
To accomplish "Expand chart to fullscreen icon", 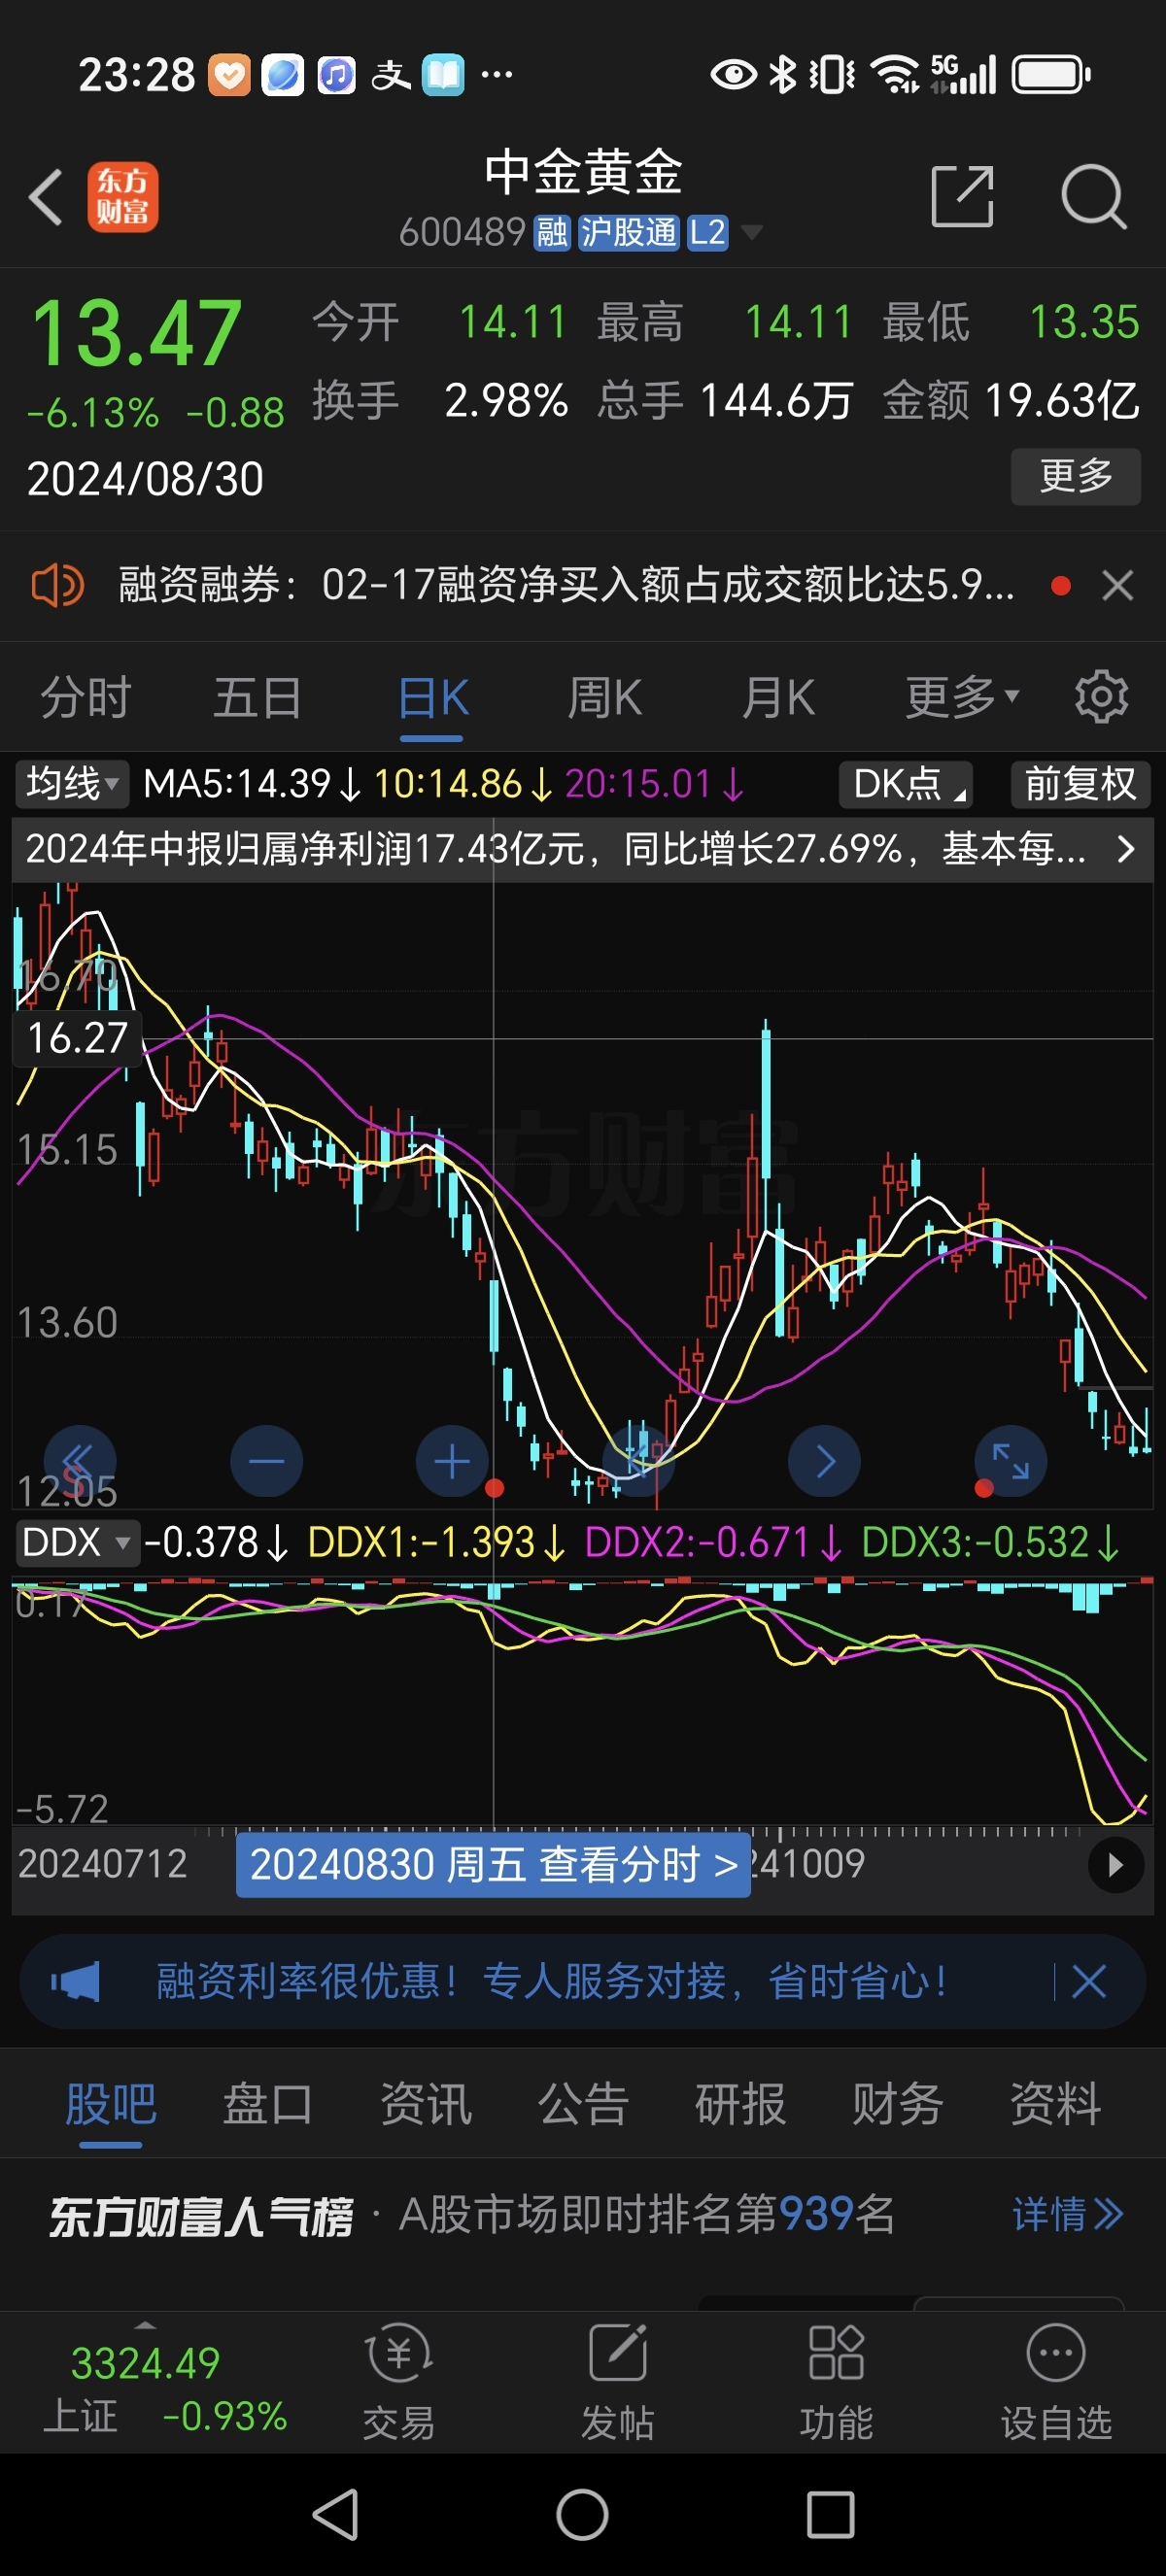I will pos(1011,1461).
